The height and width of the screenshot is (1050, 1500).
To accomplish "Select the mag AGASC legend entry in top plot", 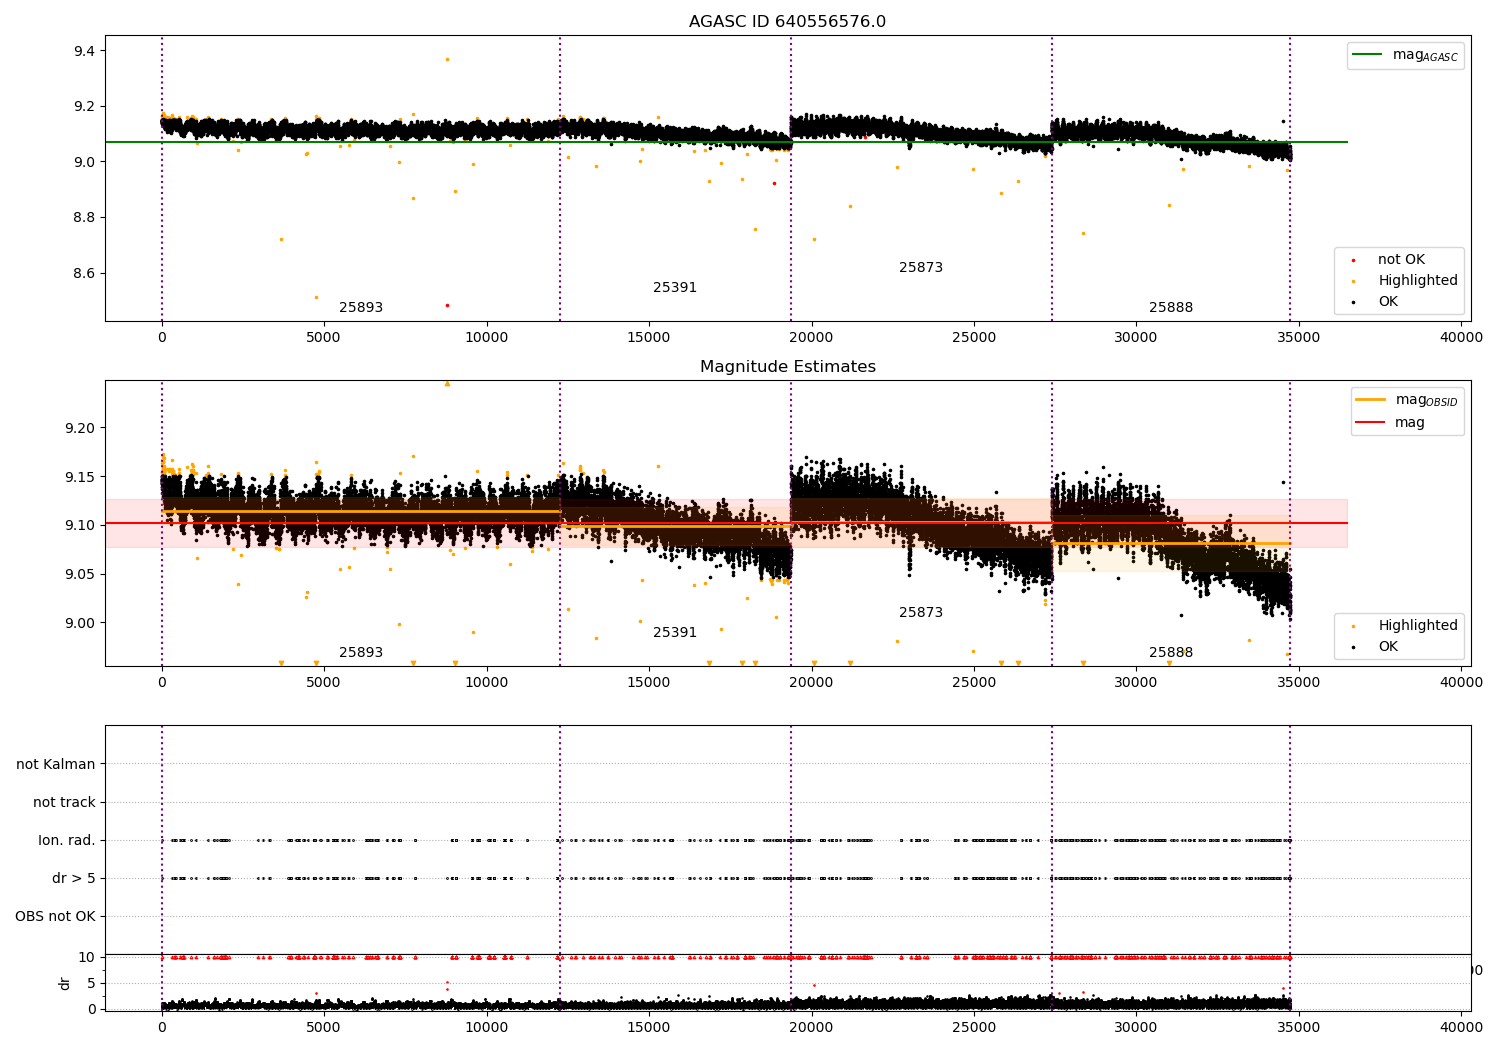I will tap(1405, 55).
